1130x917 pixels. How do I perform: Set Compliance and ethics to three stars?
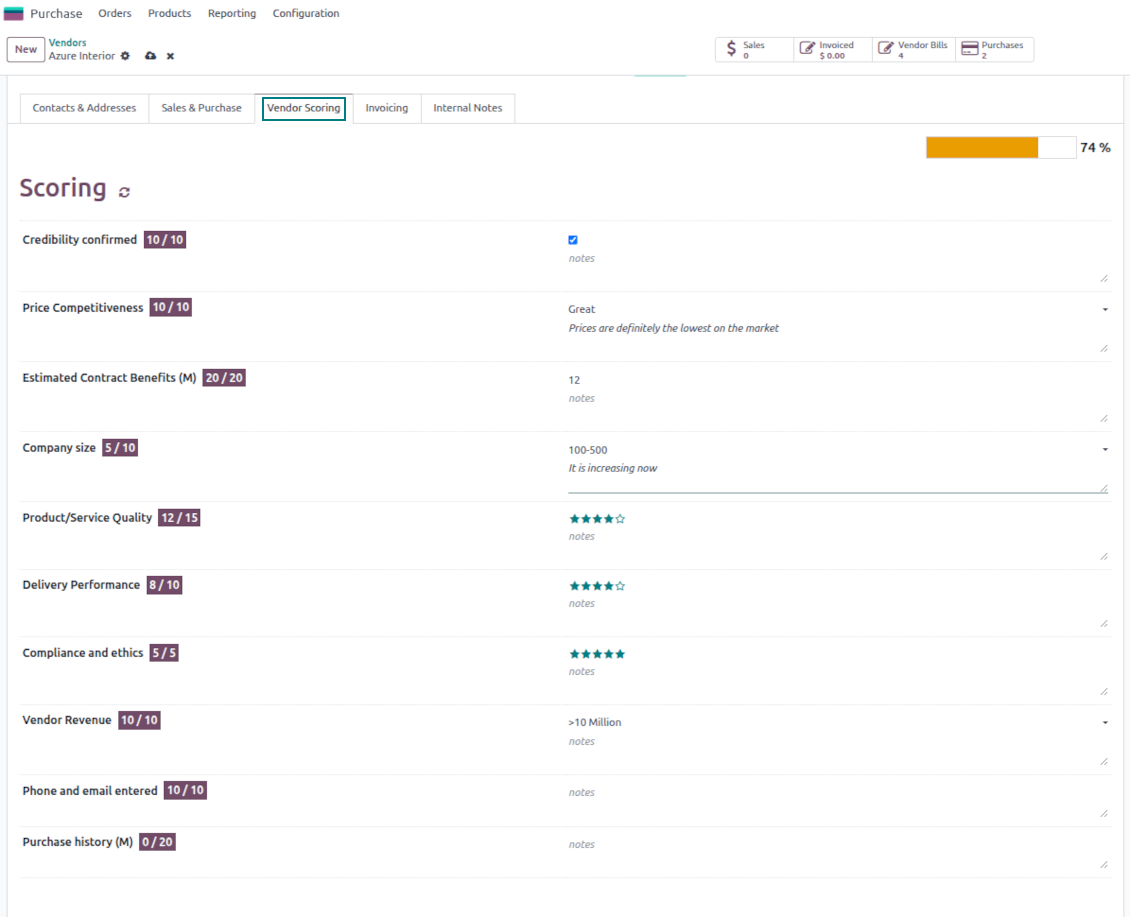597,655
